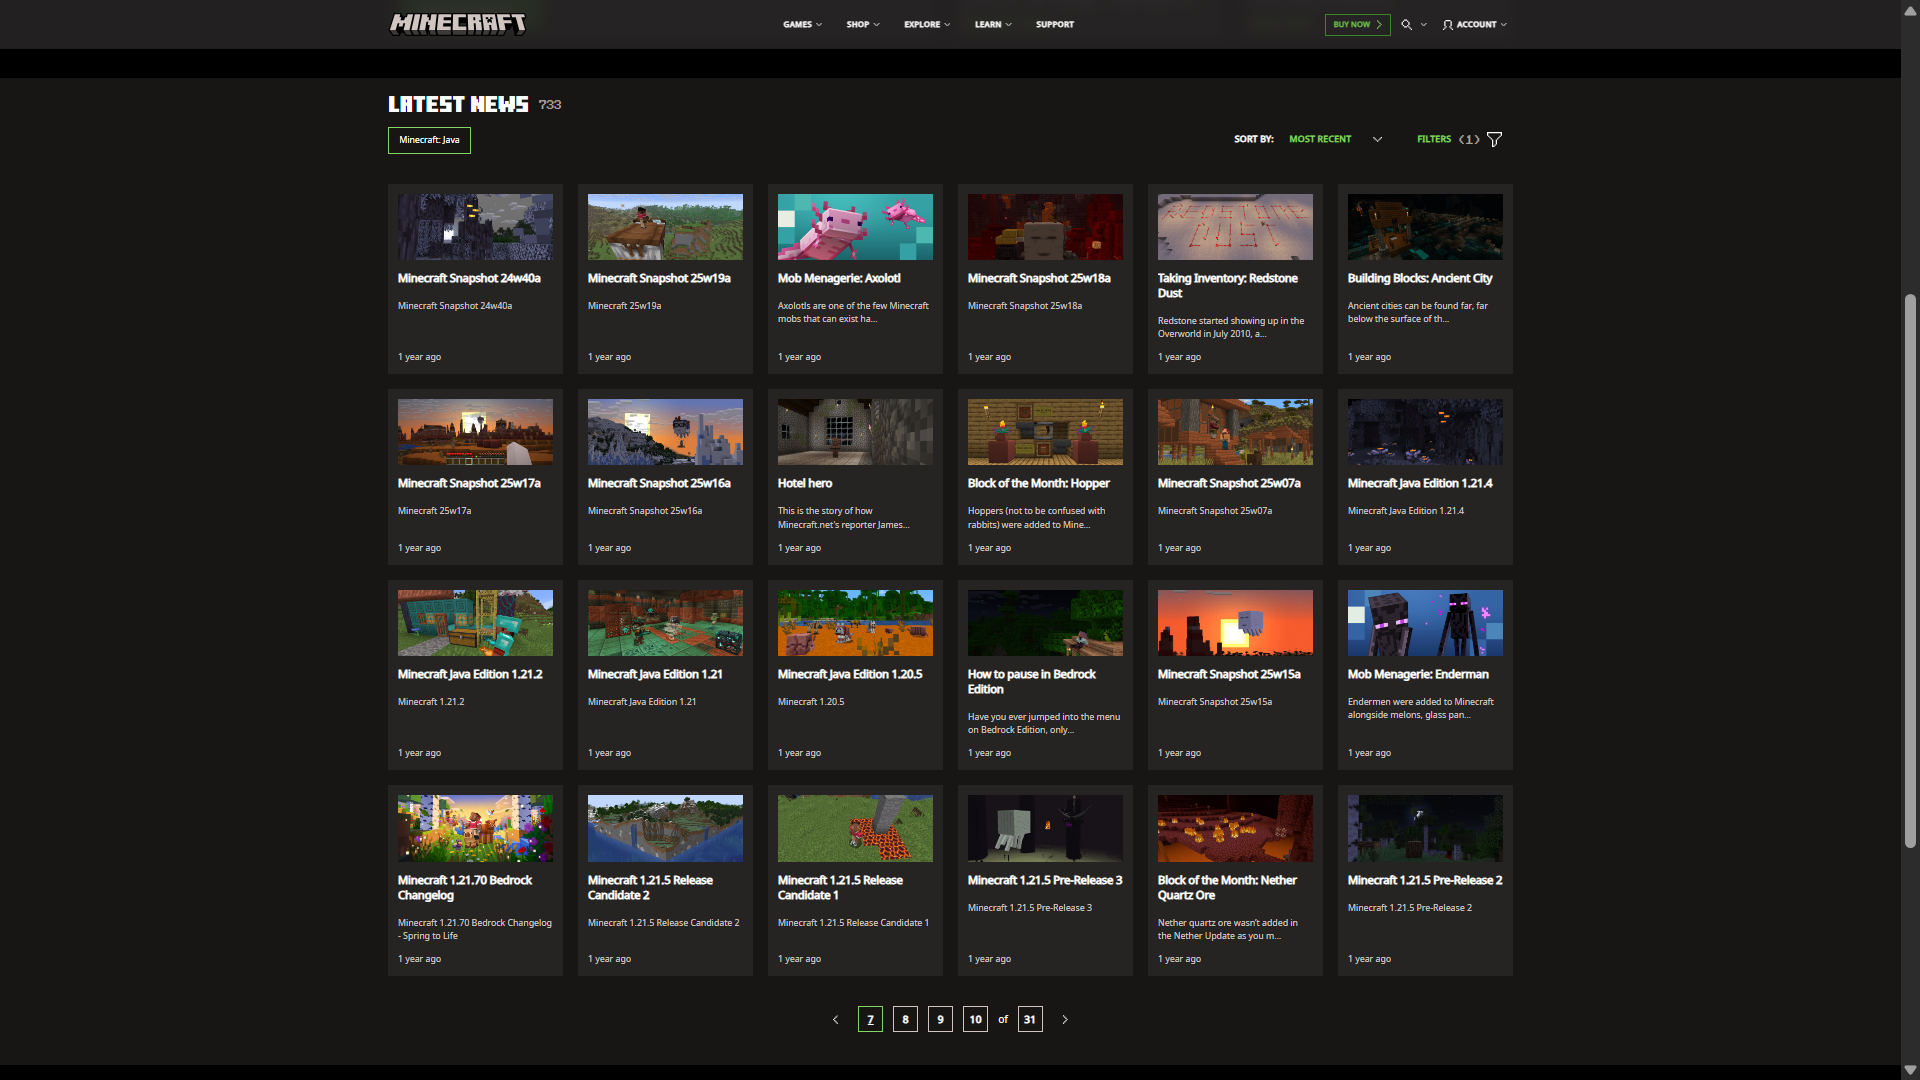The image size is (1920, 1080).
Task: Open Minecraft 1.21.5 Release Candidate 1 title
Action: click(840, 888)
